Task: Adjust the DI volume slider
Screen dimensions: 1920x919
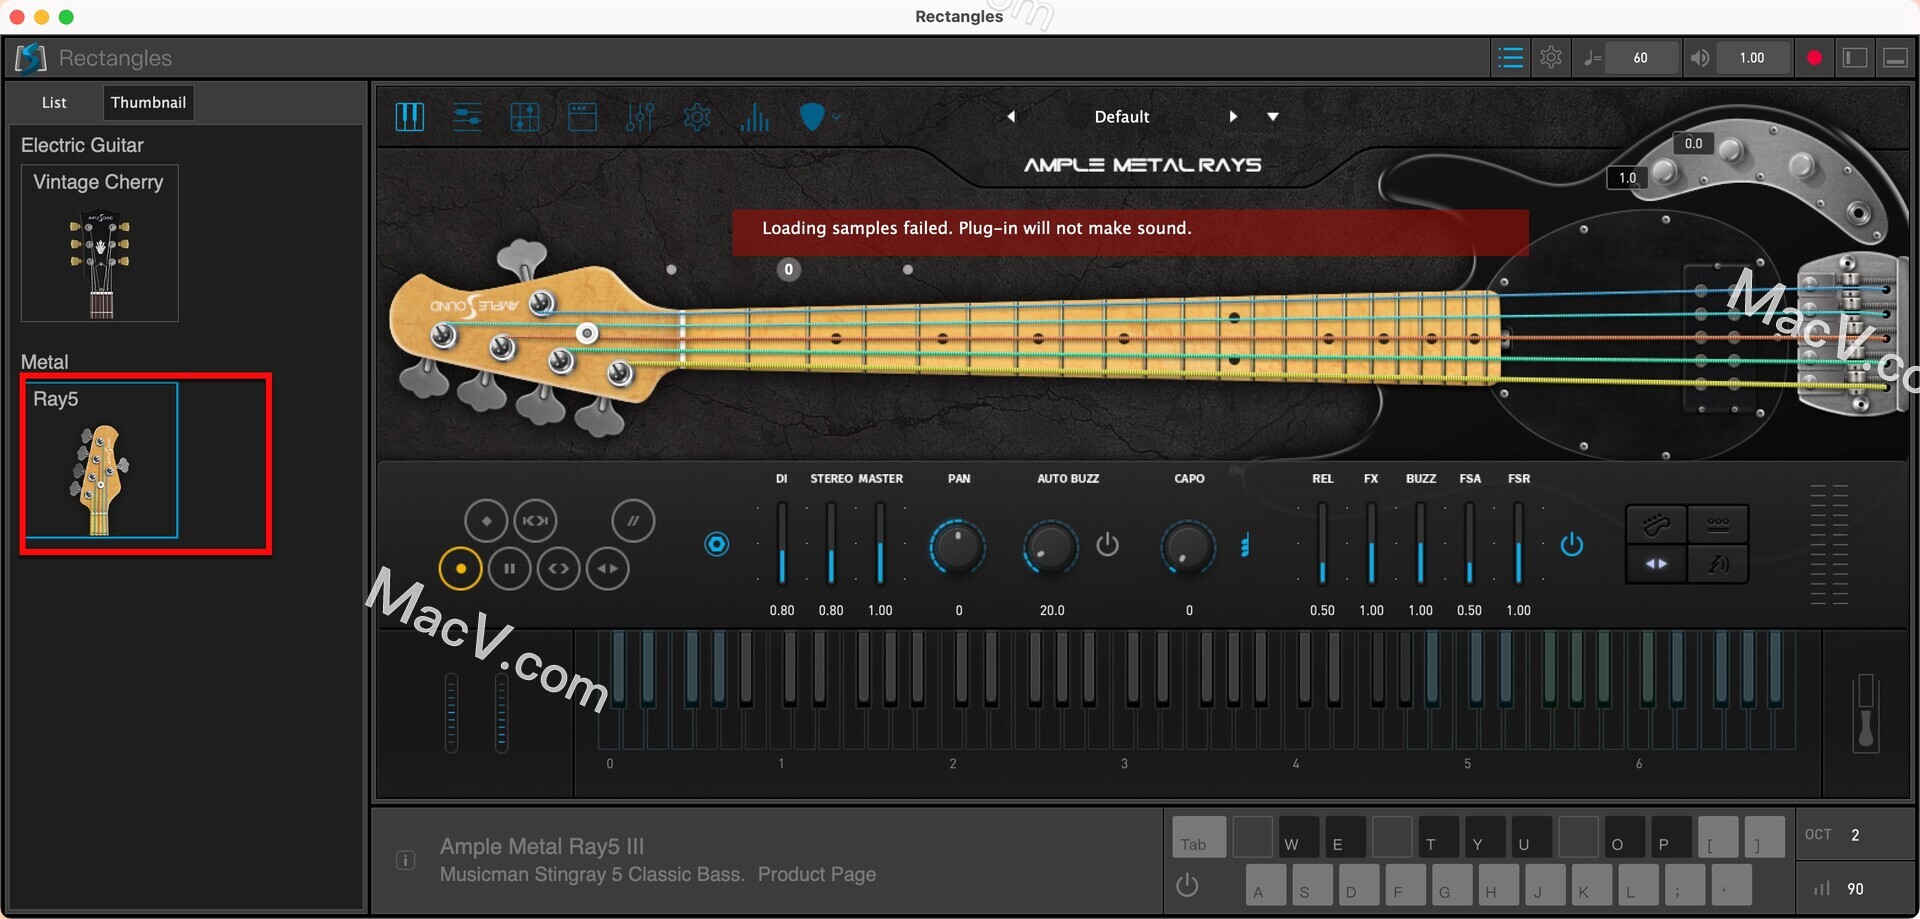Action: (782, 543)
